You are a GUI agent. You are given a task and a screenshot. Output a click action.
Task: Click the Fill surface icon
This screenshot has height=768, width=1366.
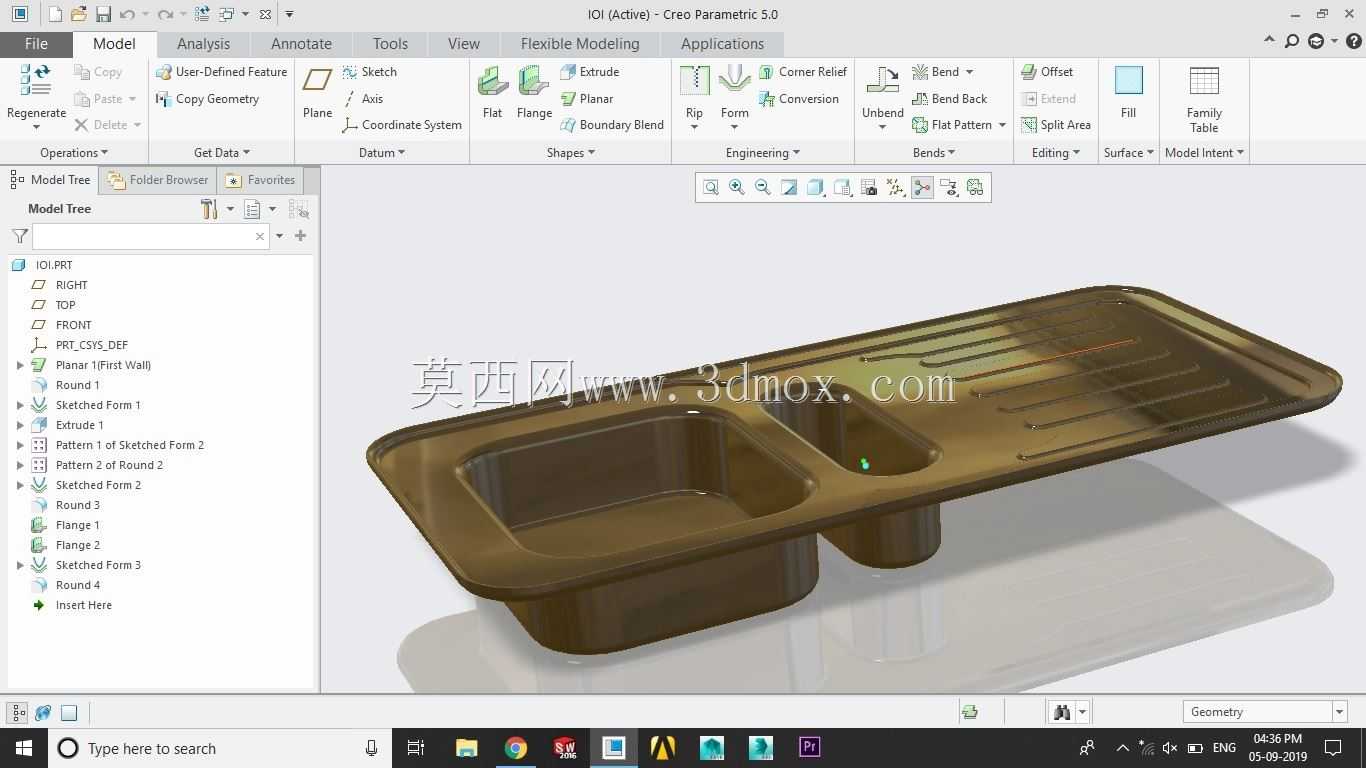[x=1128, y=81]
